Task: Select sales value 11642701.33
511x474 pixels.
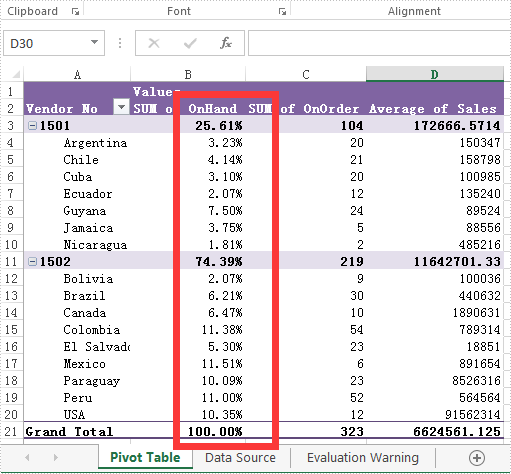Action: (x=435, y=262)
